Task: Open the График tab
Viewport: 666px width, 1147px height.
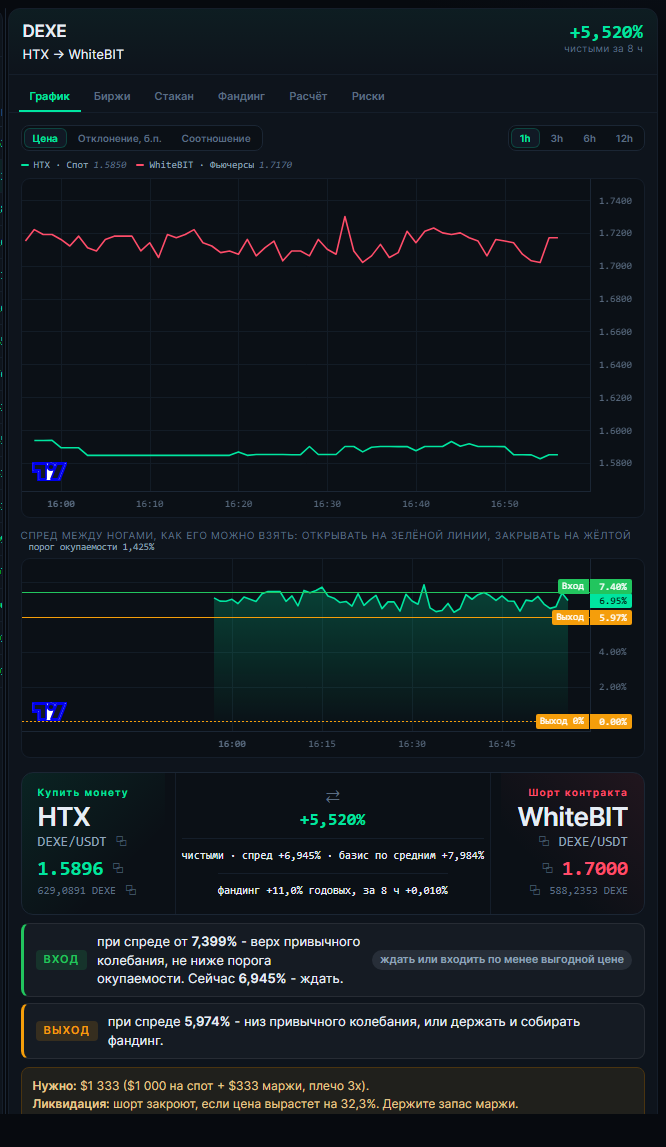Action: tap(50, 97)
